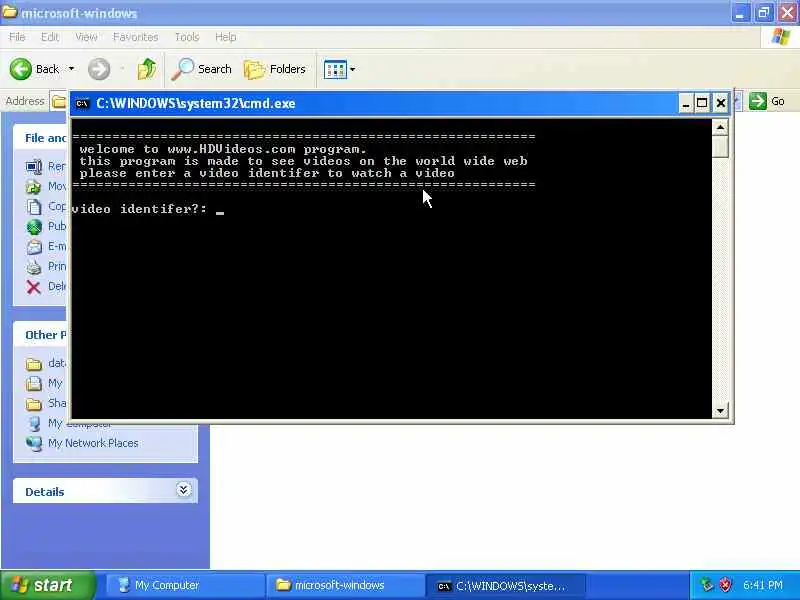Open the Help menu
Image resolution: width=800 pixels, height=600 pixels.
tap(225, 37)
